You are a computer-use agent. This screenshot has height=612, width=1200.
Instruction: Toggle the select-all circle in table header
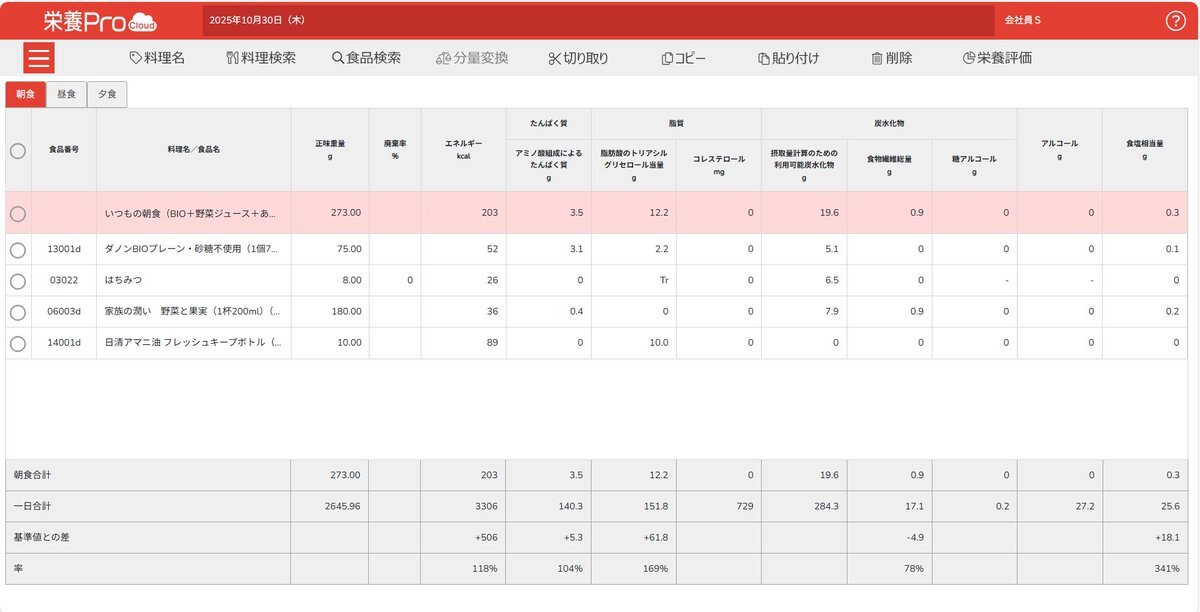pos(18,150)
